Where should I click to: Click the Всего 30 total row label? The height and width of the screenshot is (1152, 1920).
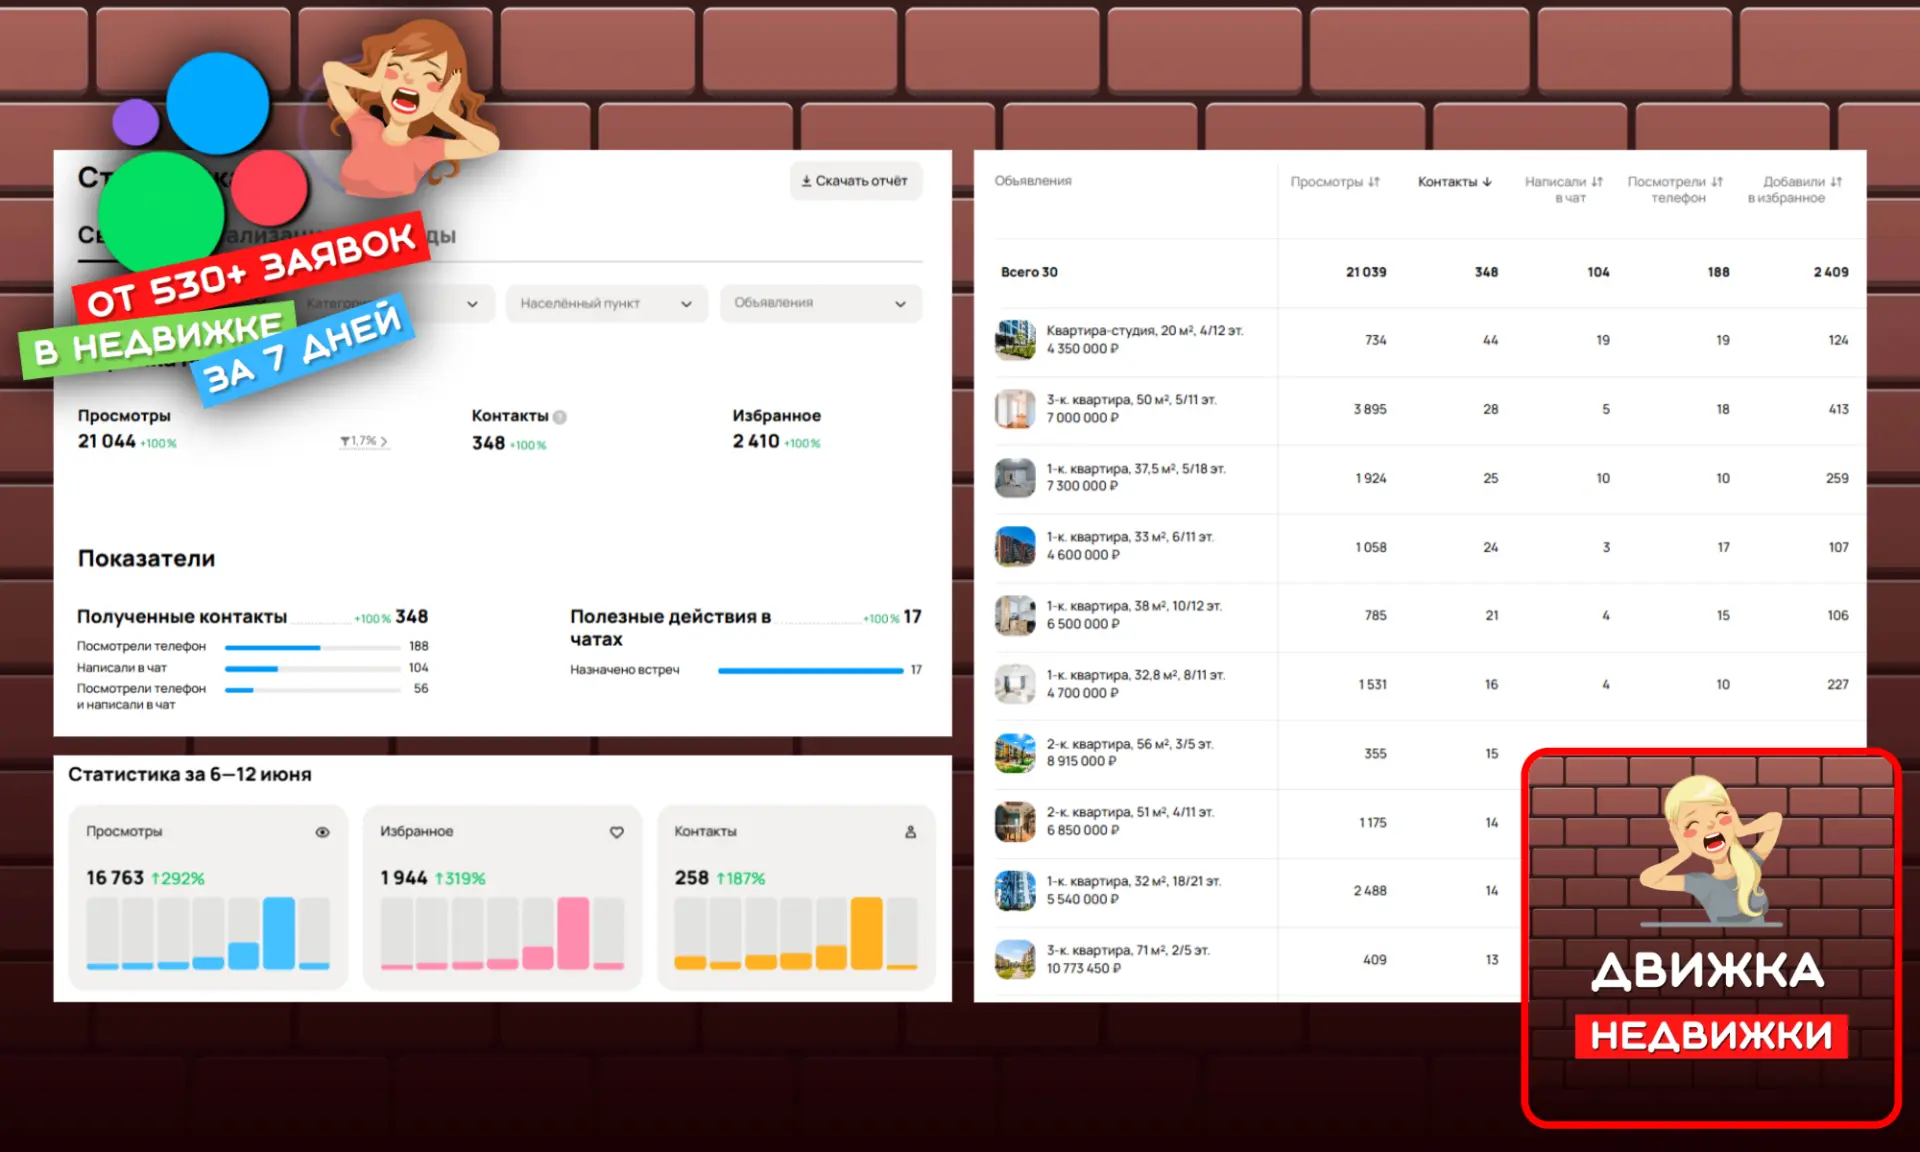(1029, 272)
